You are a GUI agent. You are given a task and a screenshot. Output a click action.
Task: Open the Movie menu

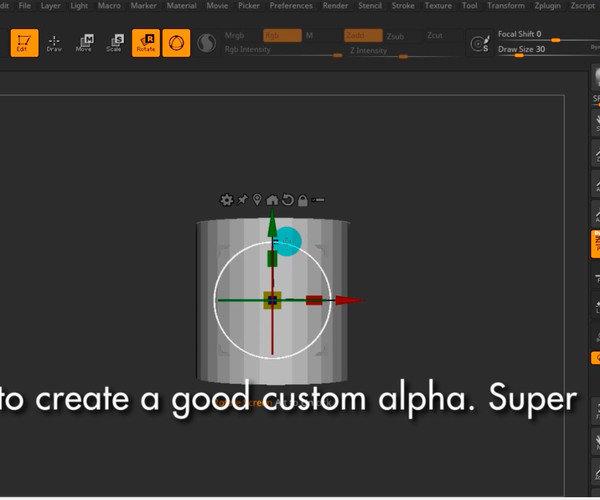pos(217,6)
